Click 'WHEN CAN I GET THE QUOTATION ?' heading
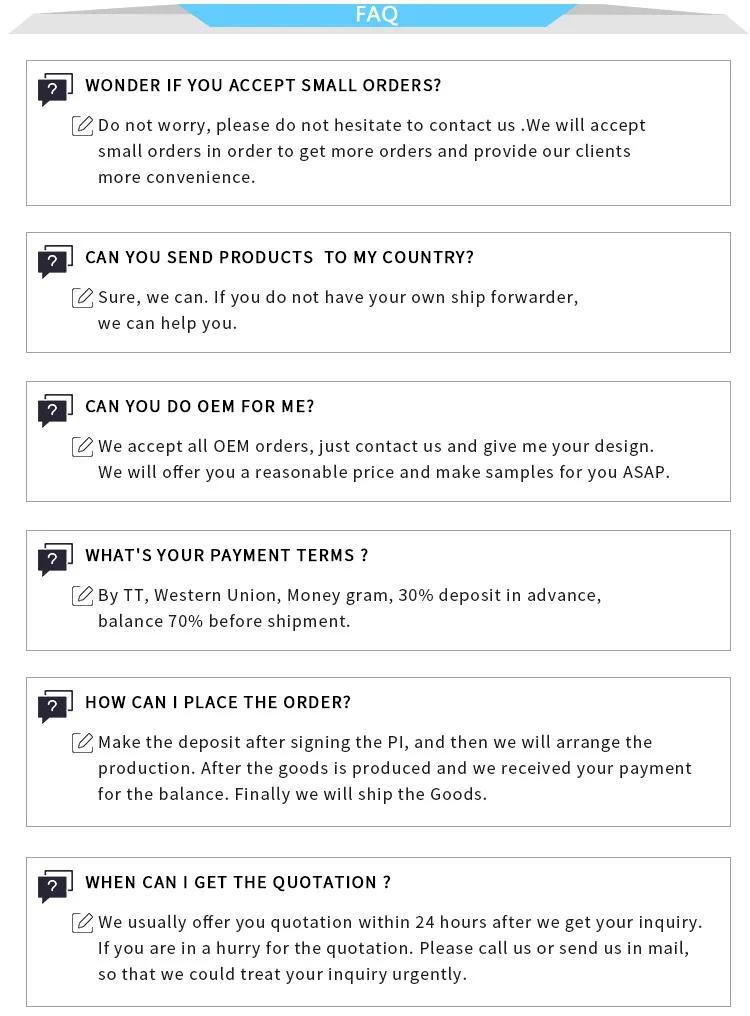 click(238, 883)
